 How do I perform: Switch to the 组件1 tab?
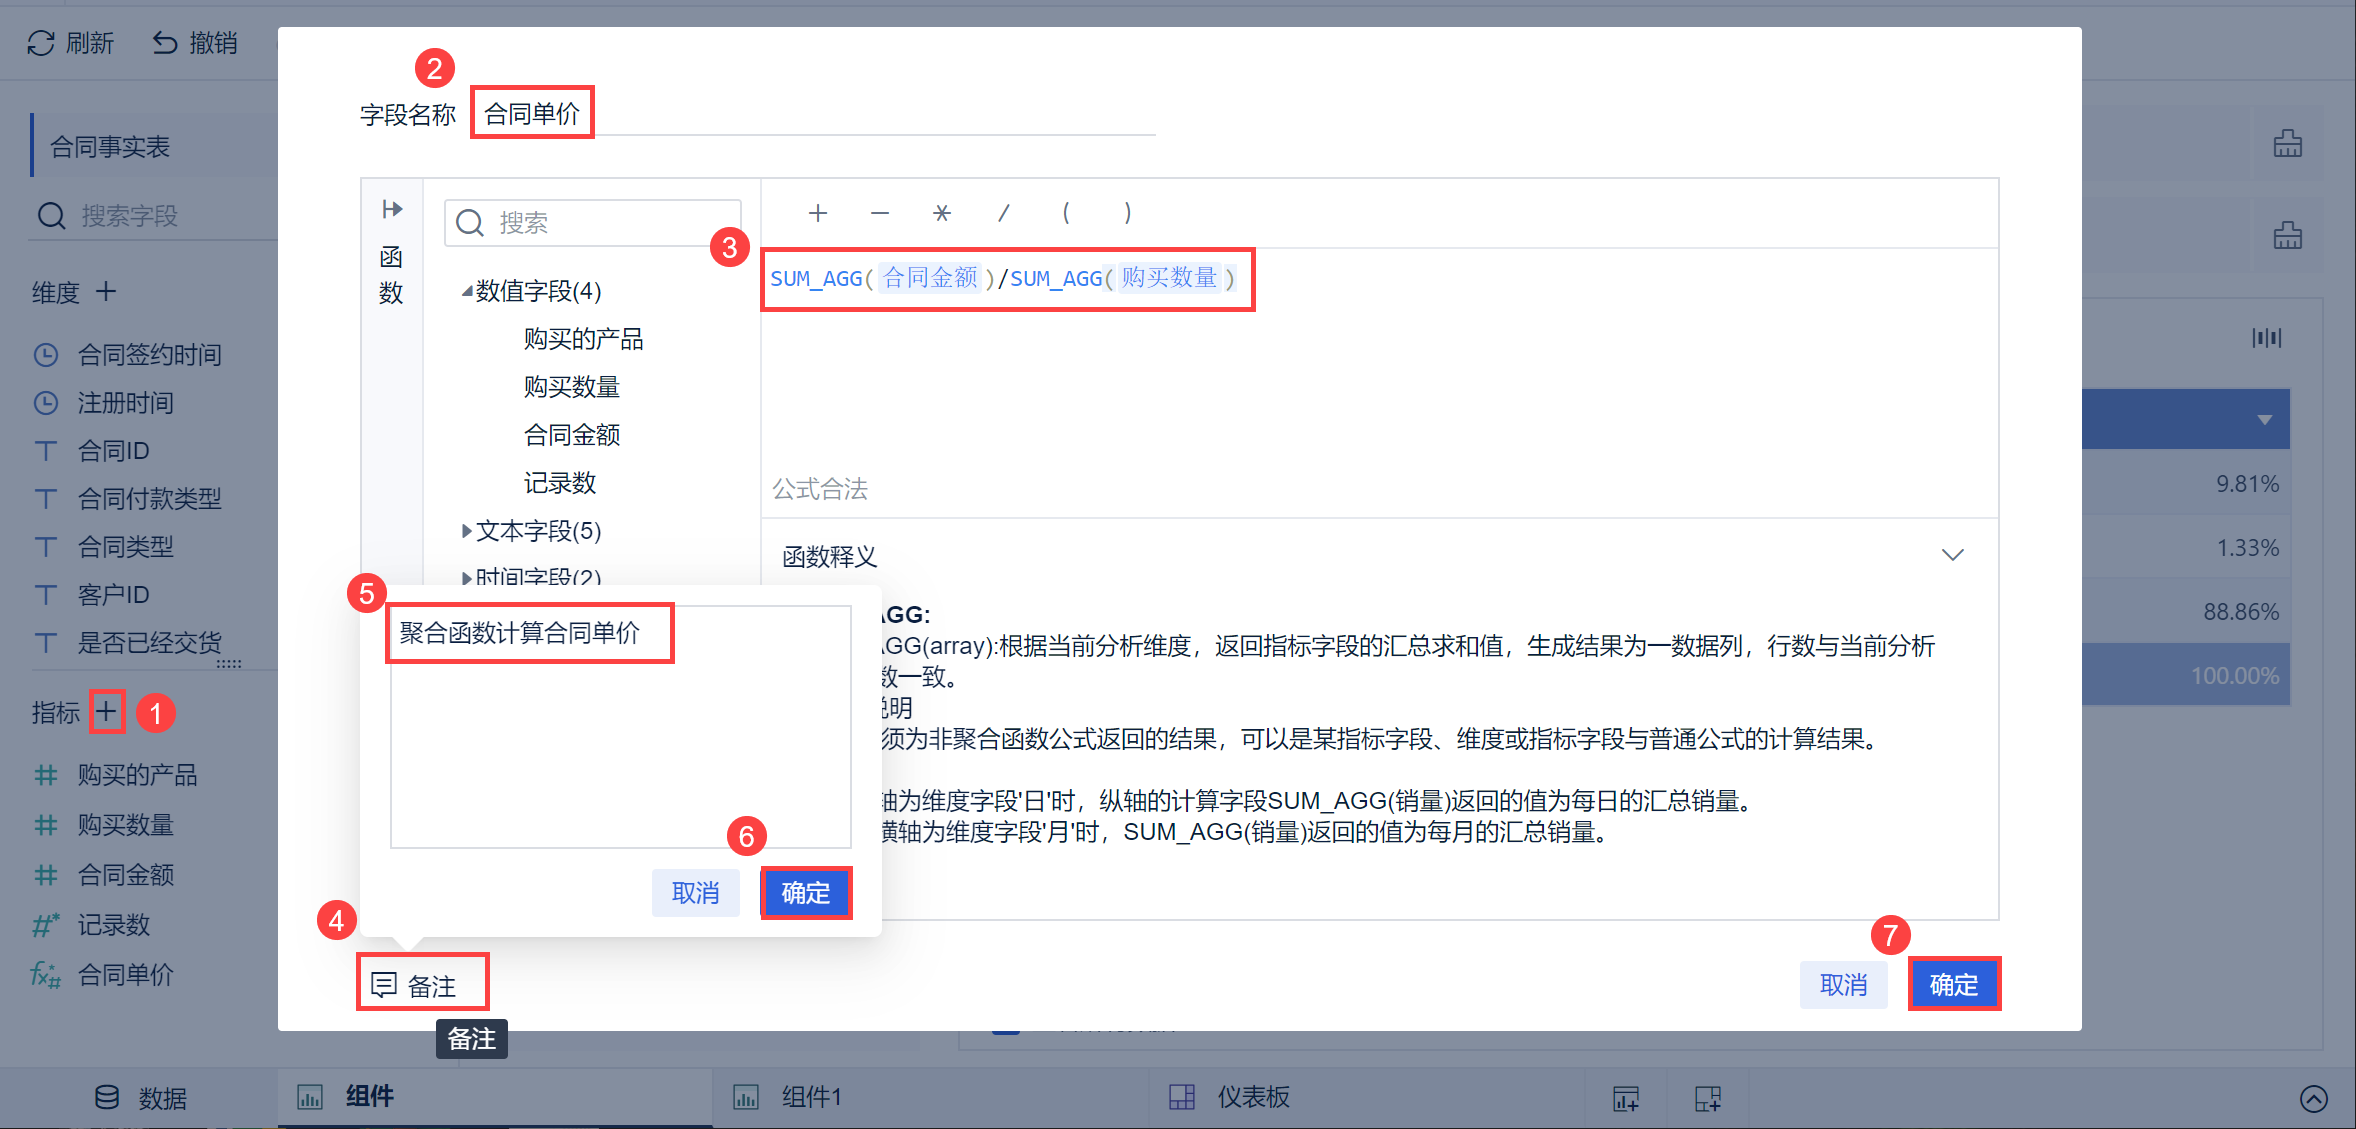[810, 1097]
